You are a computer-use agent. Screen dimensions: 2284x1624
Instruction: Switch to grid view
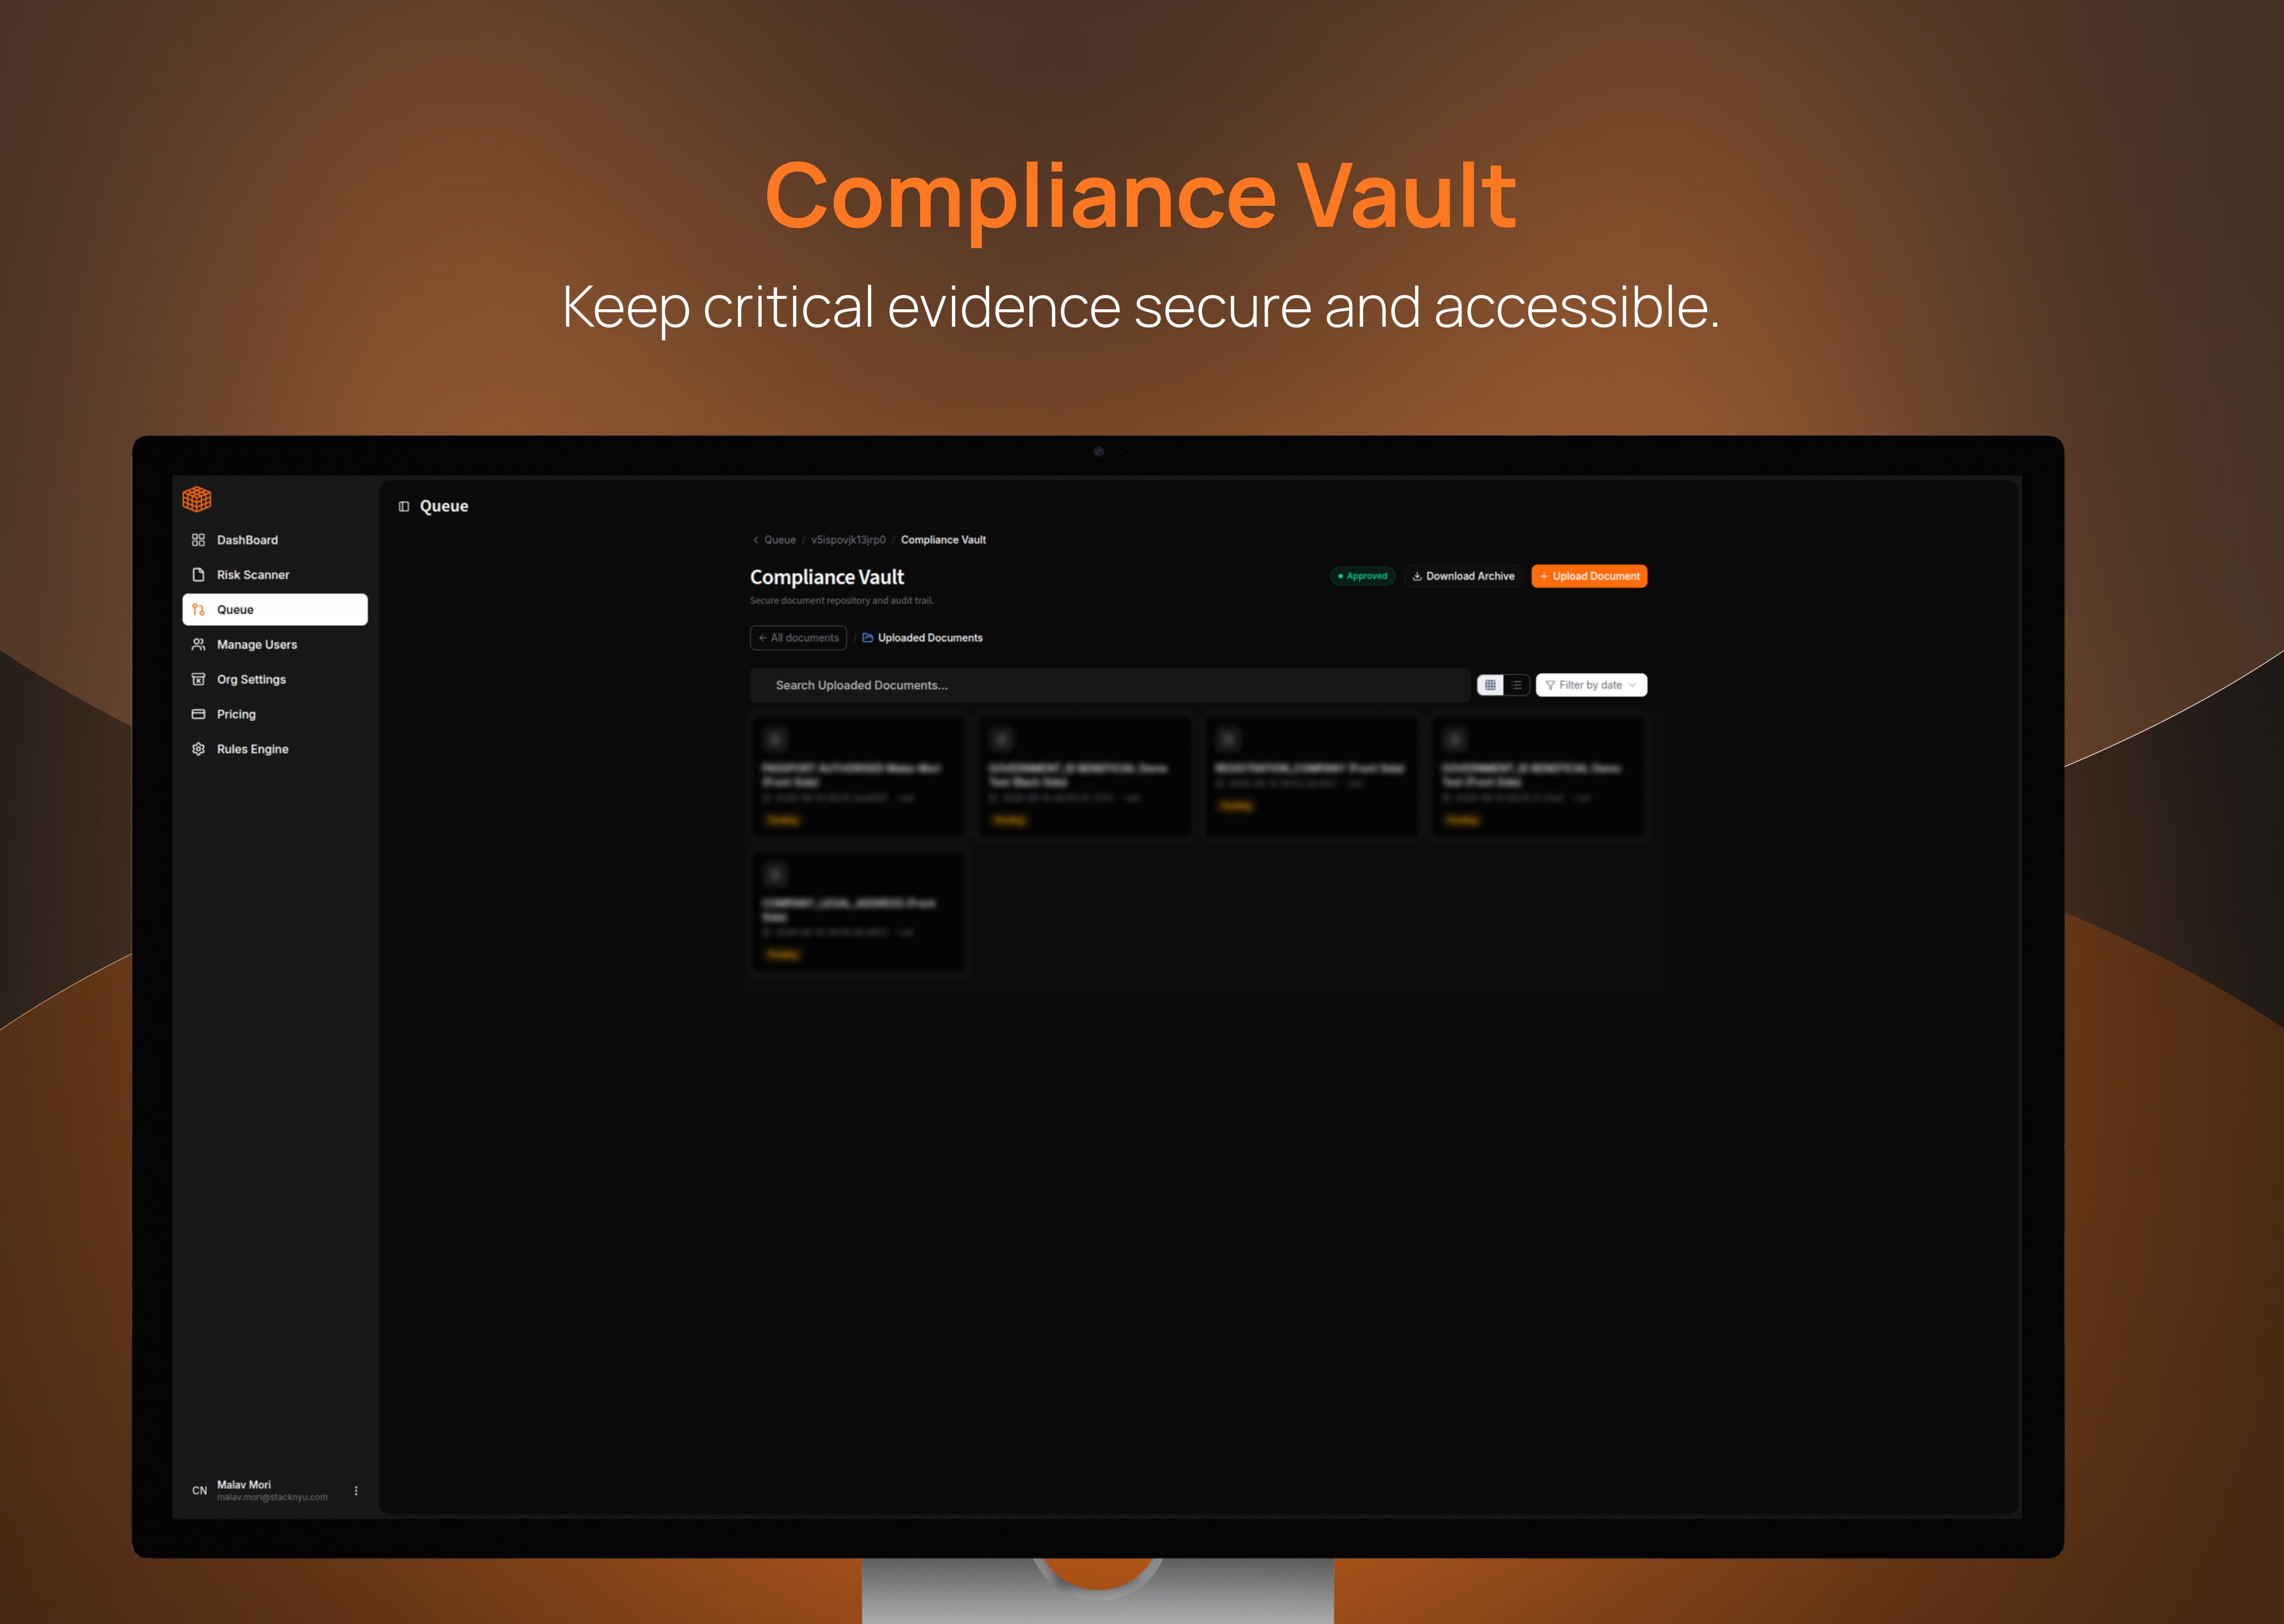(1490, 685)
